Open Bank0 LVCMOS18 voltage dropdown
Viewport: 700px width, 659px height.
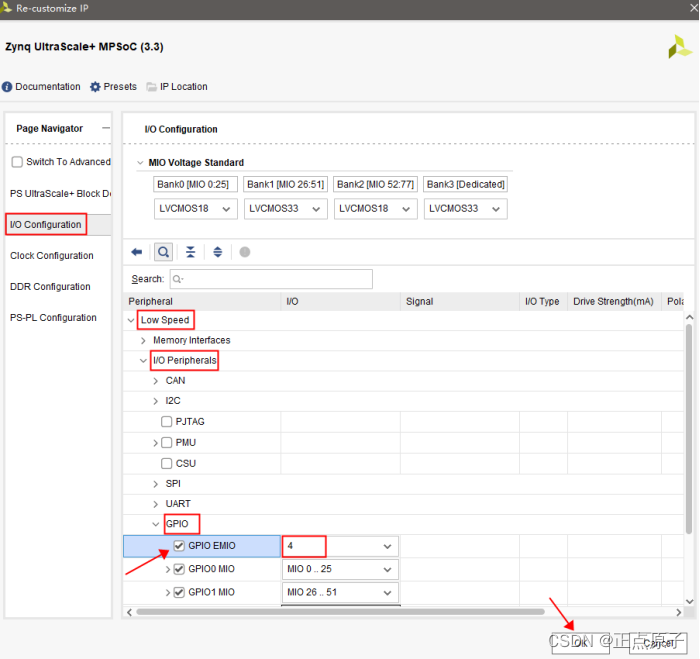(x=196, y=209)
